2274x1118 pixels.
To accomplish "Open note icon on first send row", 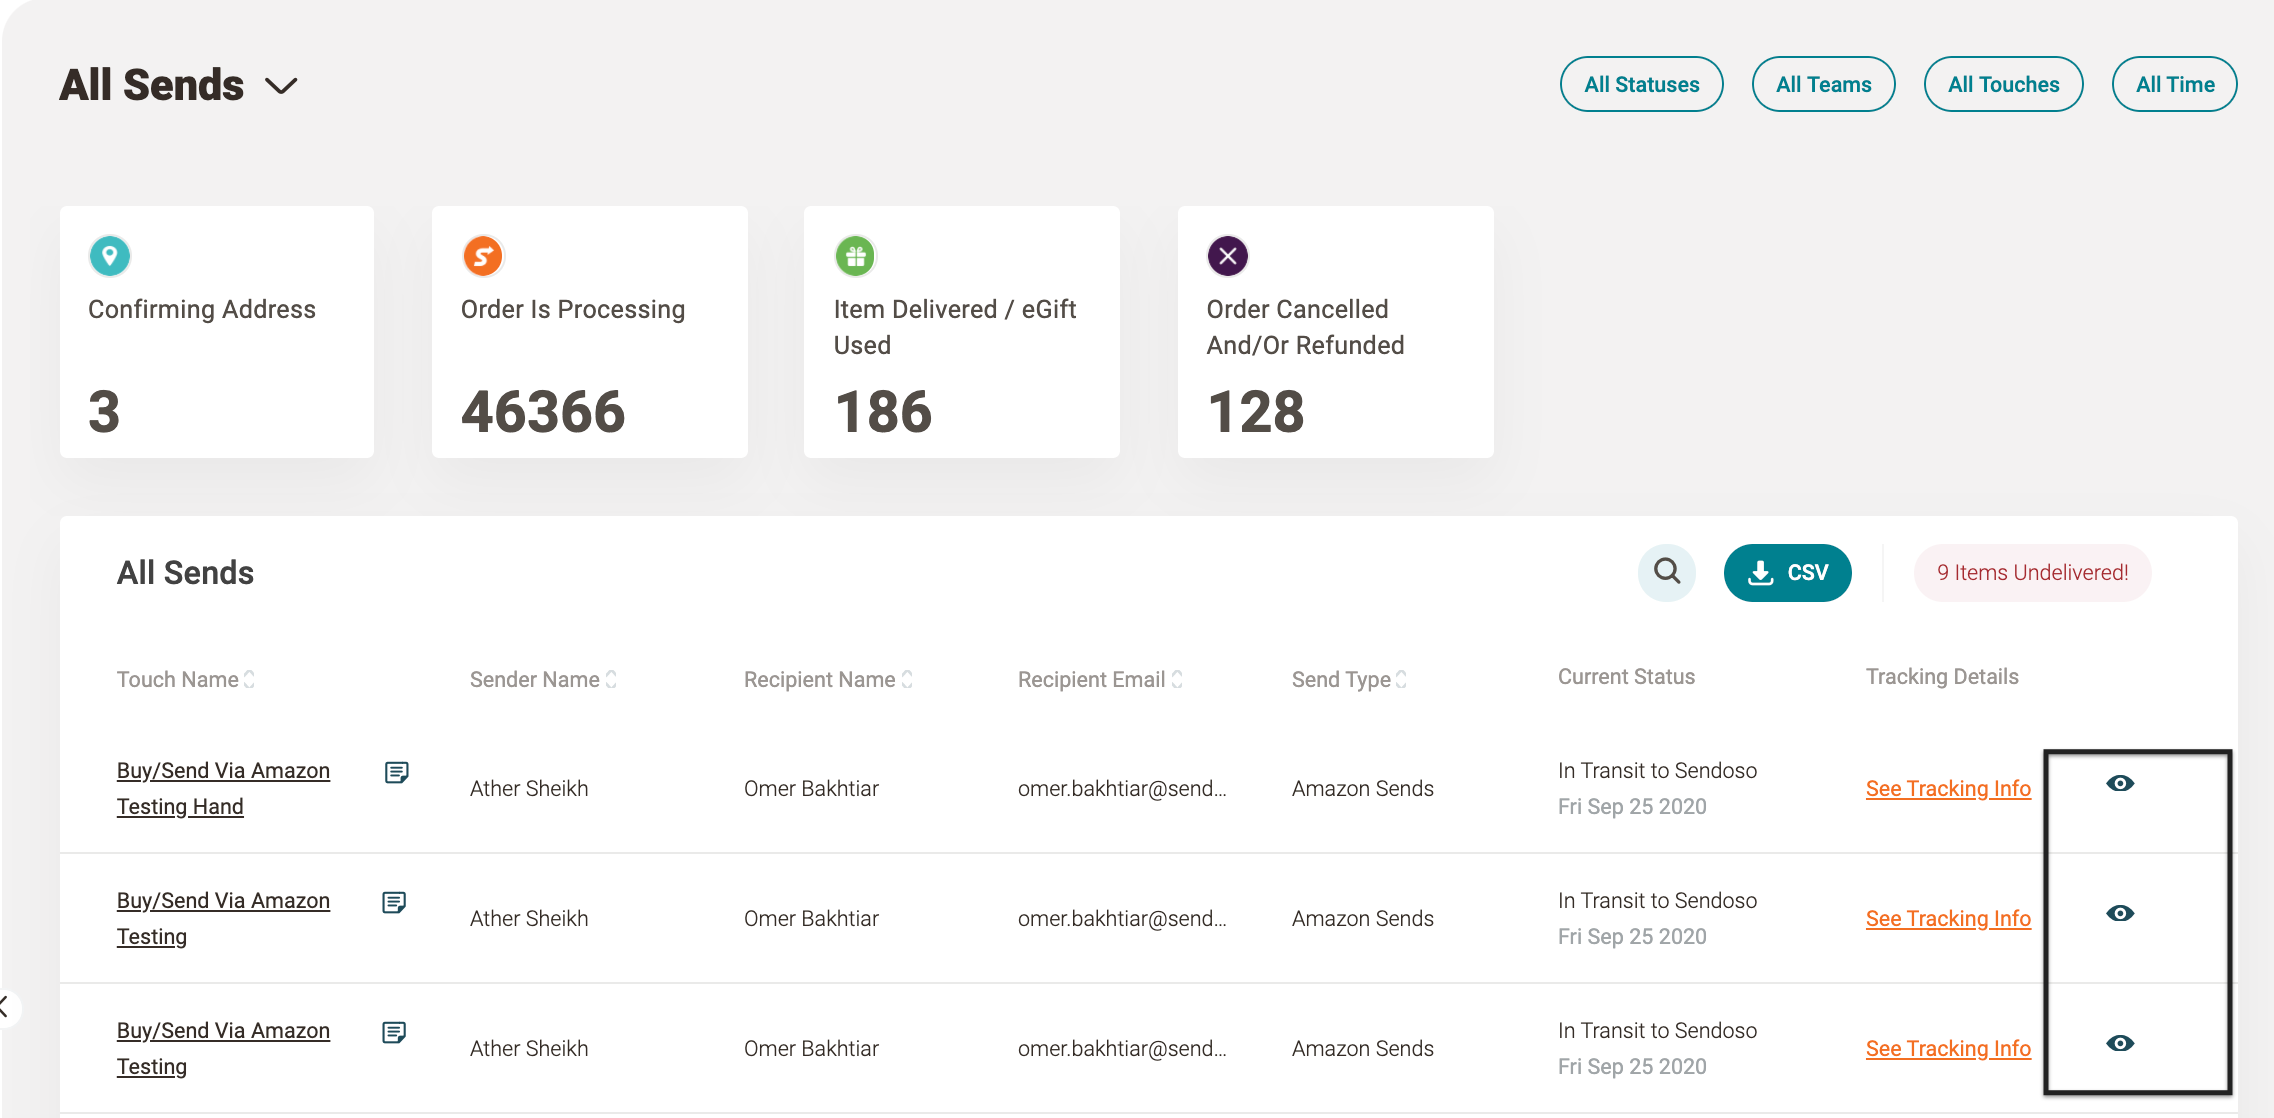I will coord(396,772).
